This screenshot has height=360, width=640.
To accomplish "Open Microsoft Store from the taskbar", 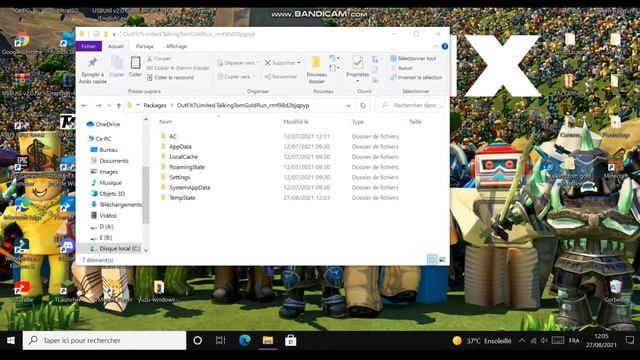I will coord(291,340).
